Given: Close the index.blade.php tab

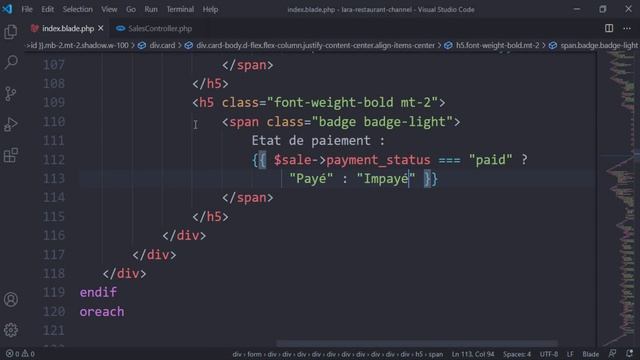Looking at the screenshot, I should point(101,28).
